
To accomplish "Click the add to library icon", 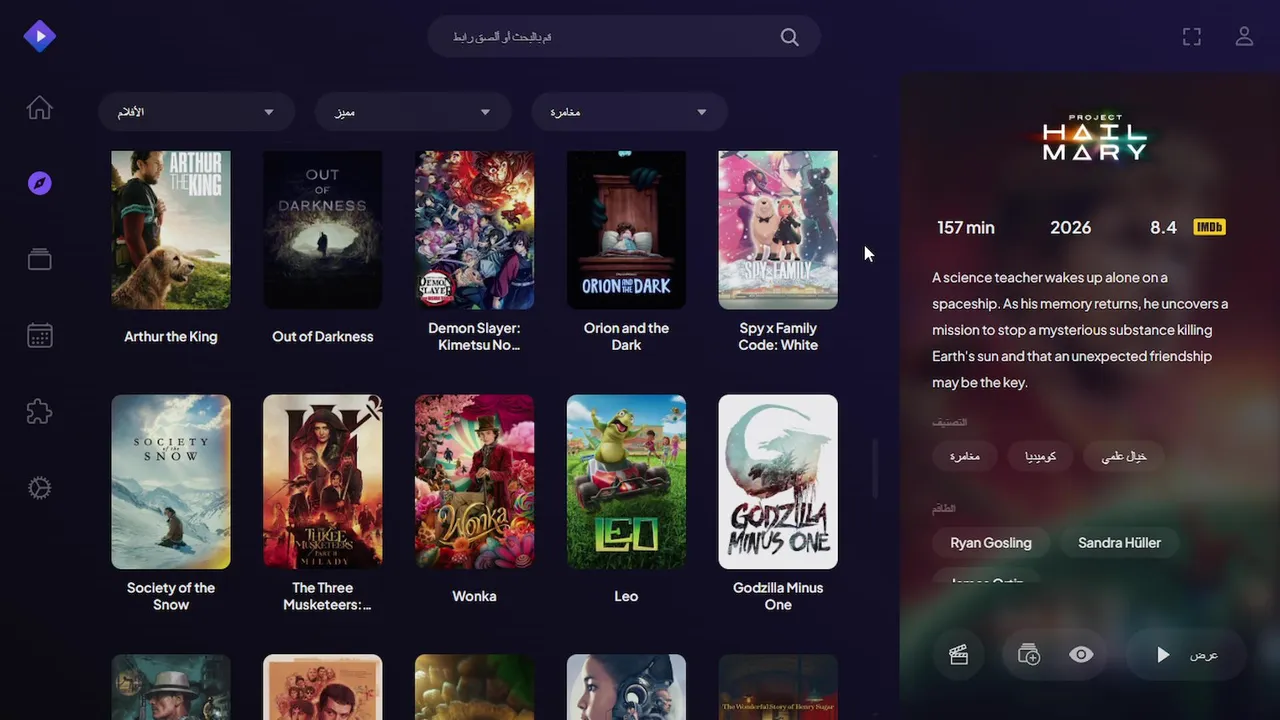I will coord(1029,655).
